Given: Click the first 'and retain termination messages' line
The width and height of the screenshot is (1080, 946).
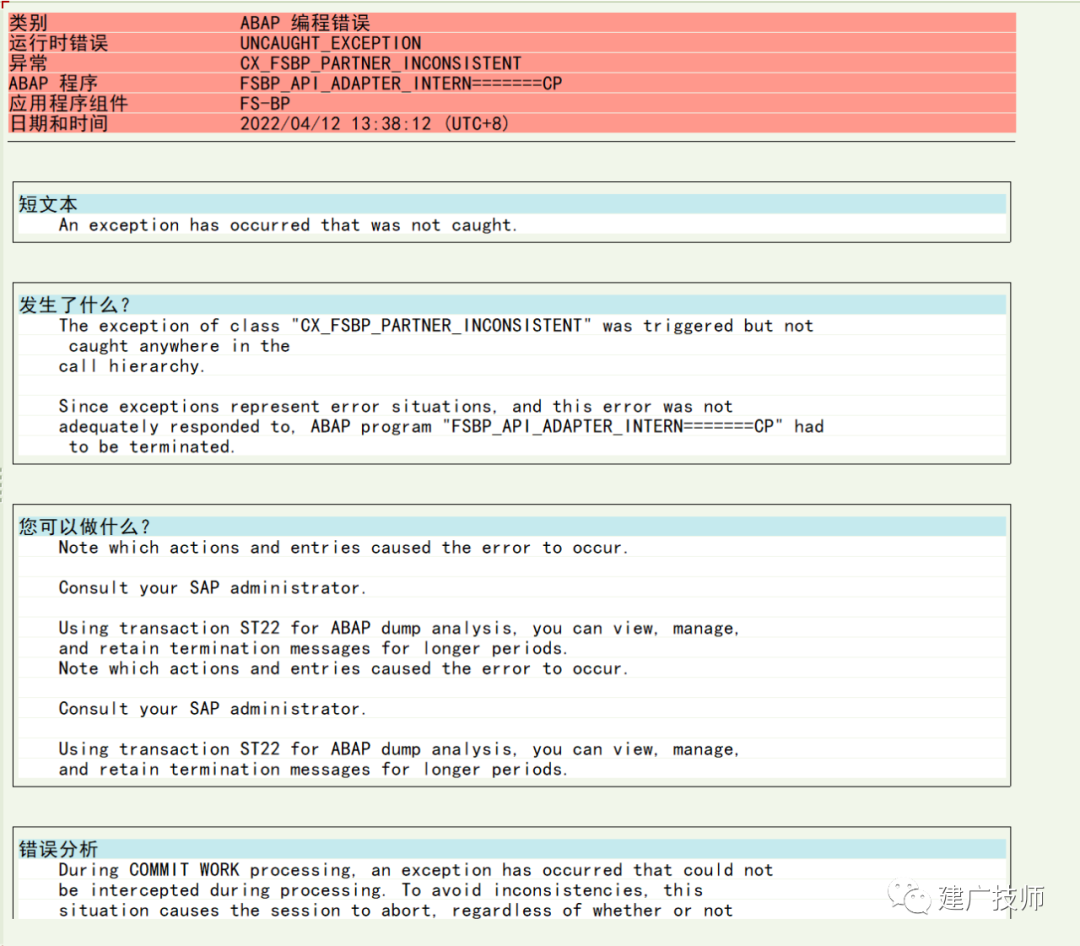Looking at the screenshot, I should (x=313, y=648).
